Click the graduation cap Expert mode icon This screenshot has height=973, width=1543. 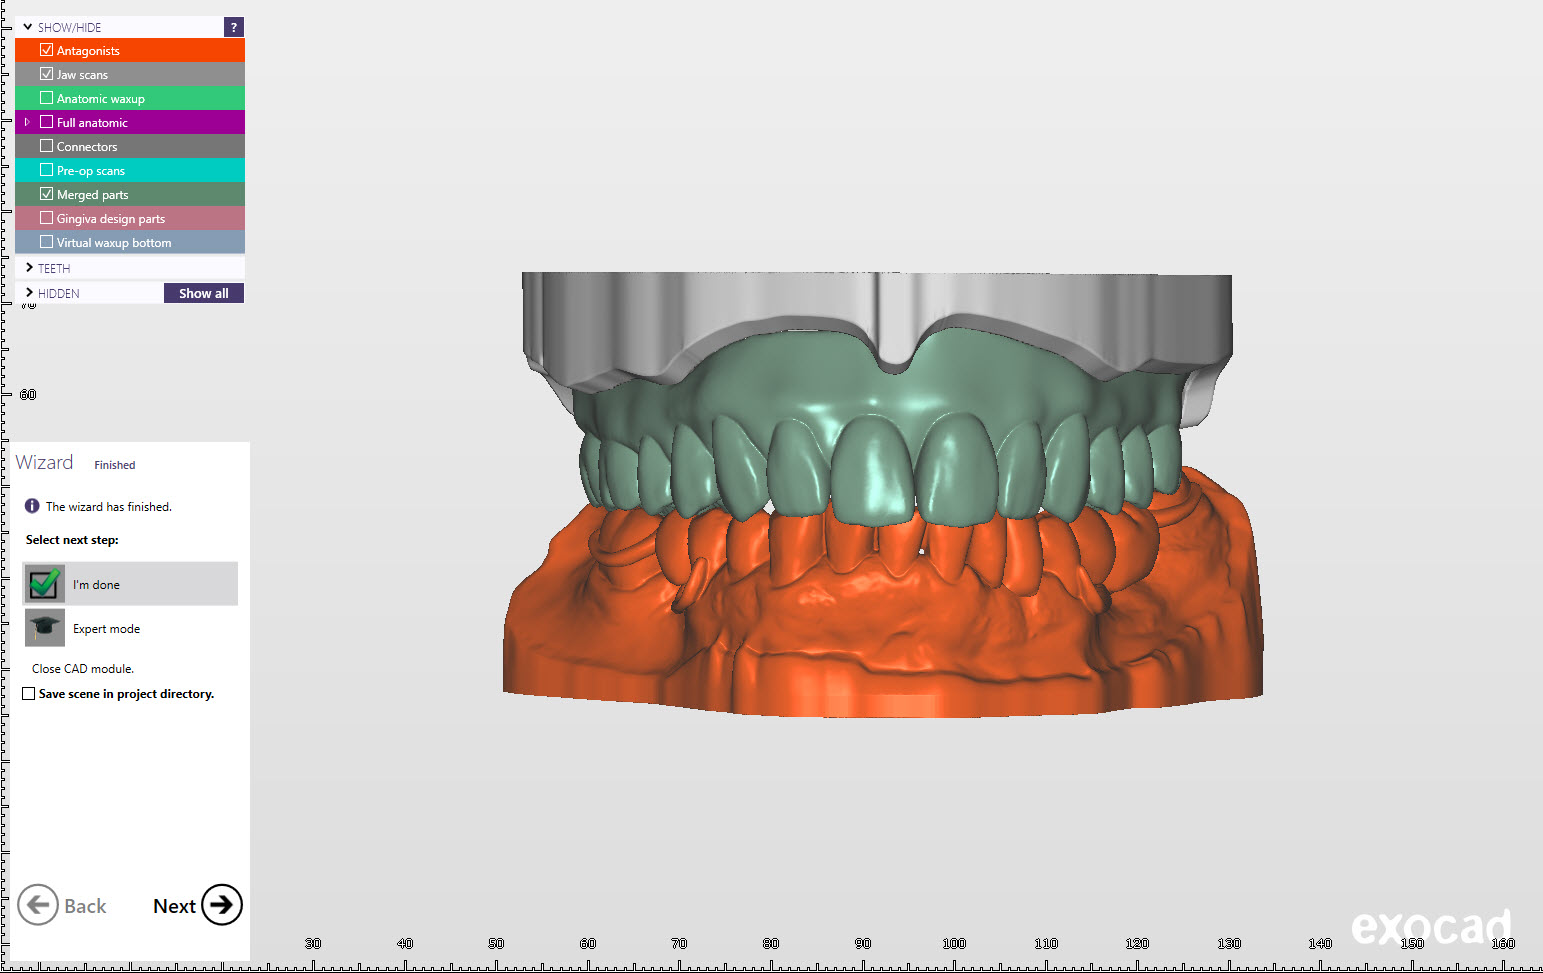click(44, 628)
